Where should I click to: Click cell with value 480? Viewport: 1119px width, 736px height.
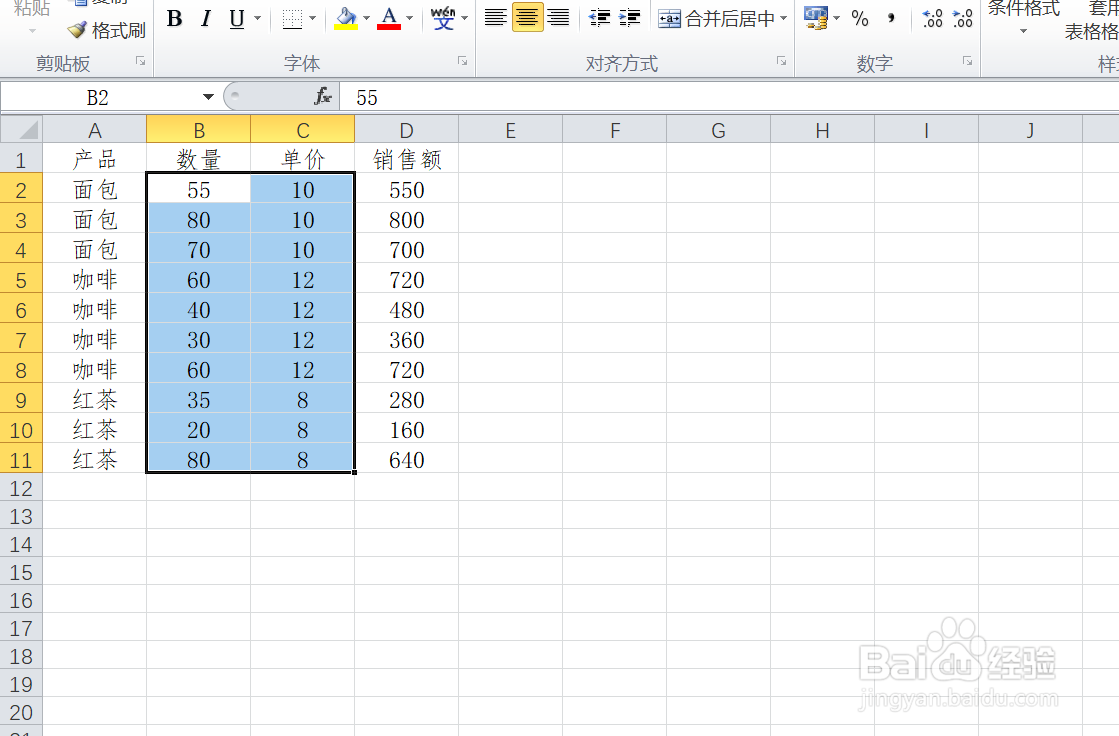tap(407, 310)
